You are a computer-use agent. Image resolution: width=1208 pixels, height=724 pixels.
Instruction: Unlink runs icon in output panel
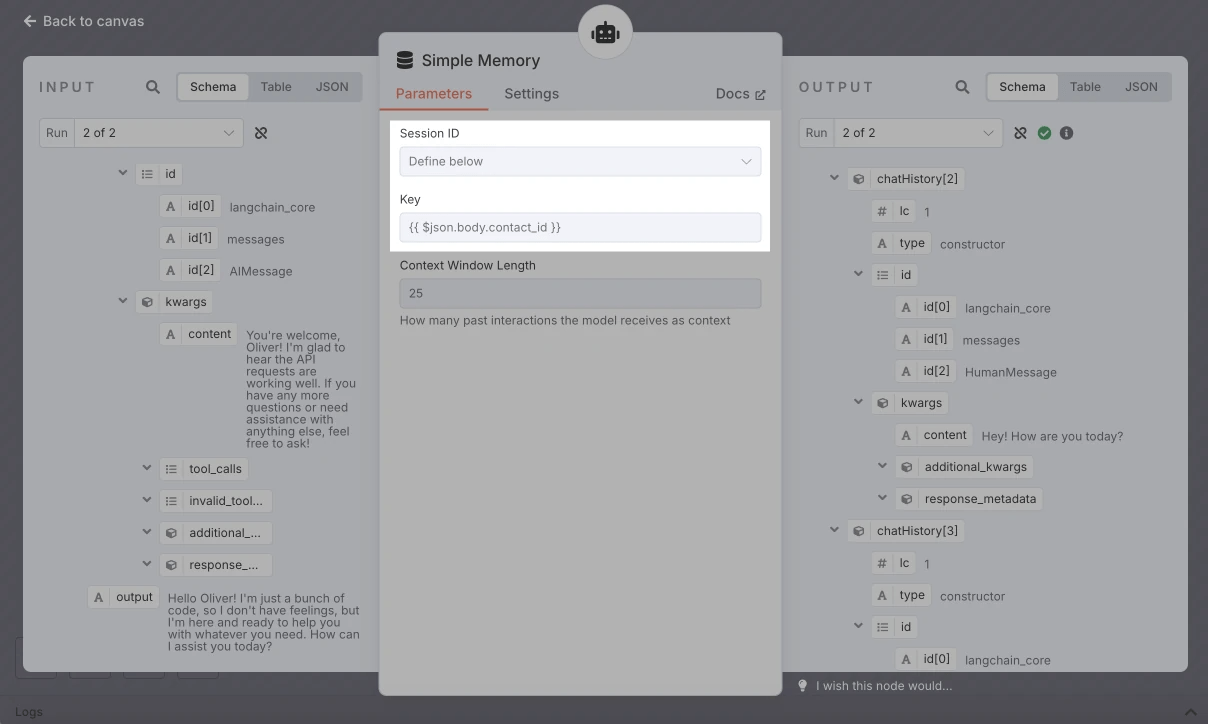pyautogui.click(x=1020, y=133)
